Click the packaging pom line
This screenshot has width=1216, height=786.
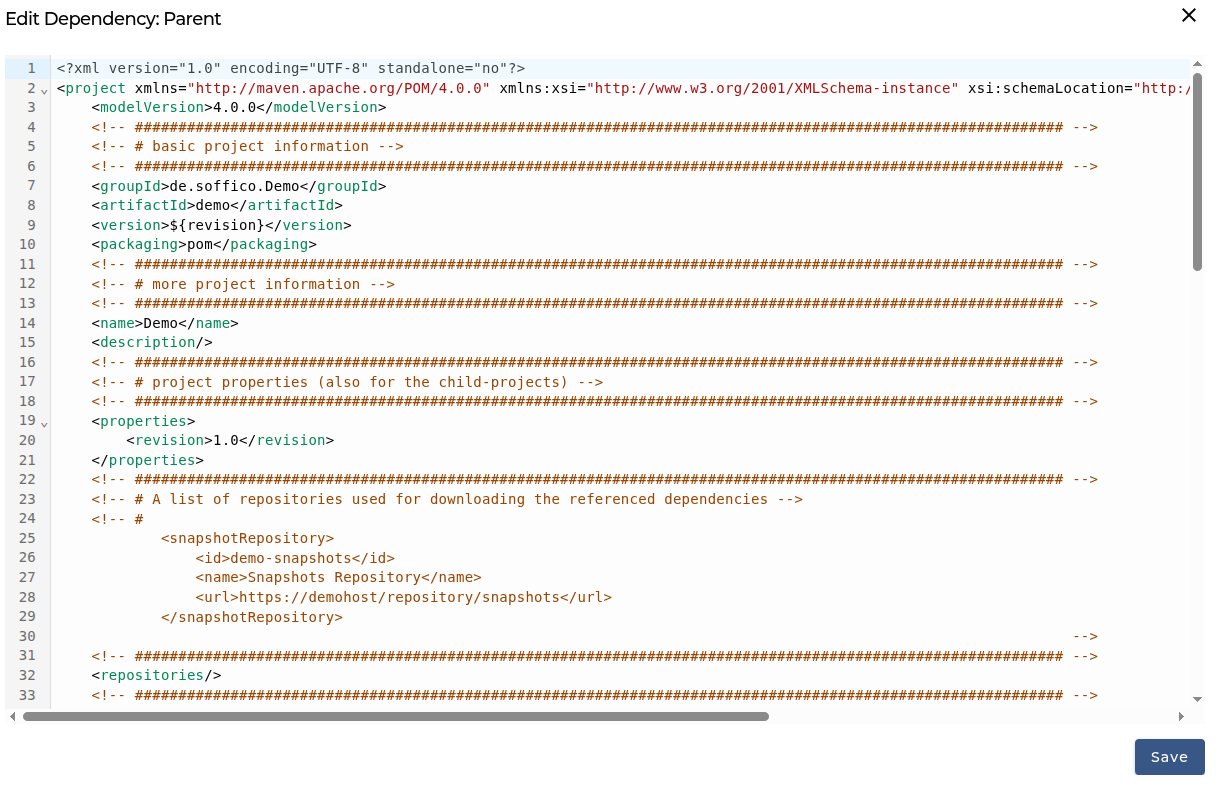[204, 244]
